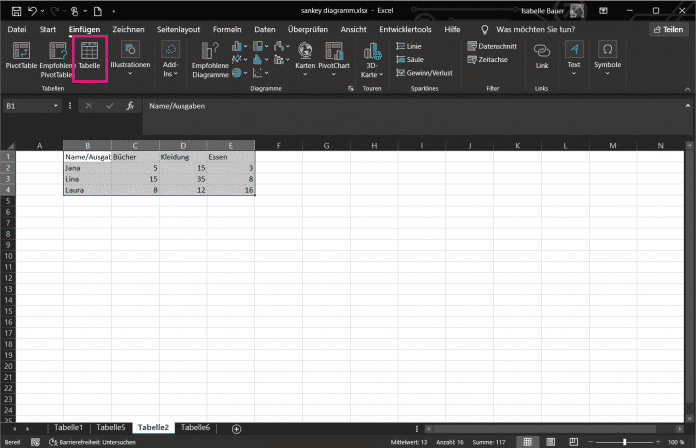The width and height of the screenshot is (696, 448).
Task: Click the Name Box showing B1
Action: pos(30,105)
